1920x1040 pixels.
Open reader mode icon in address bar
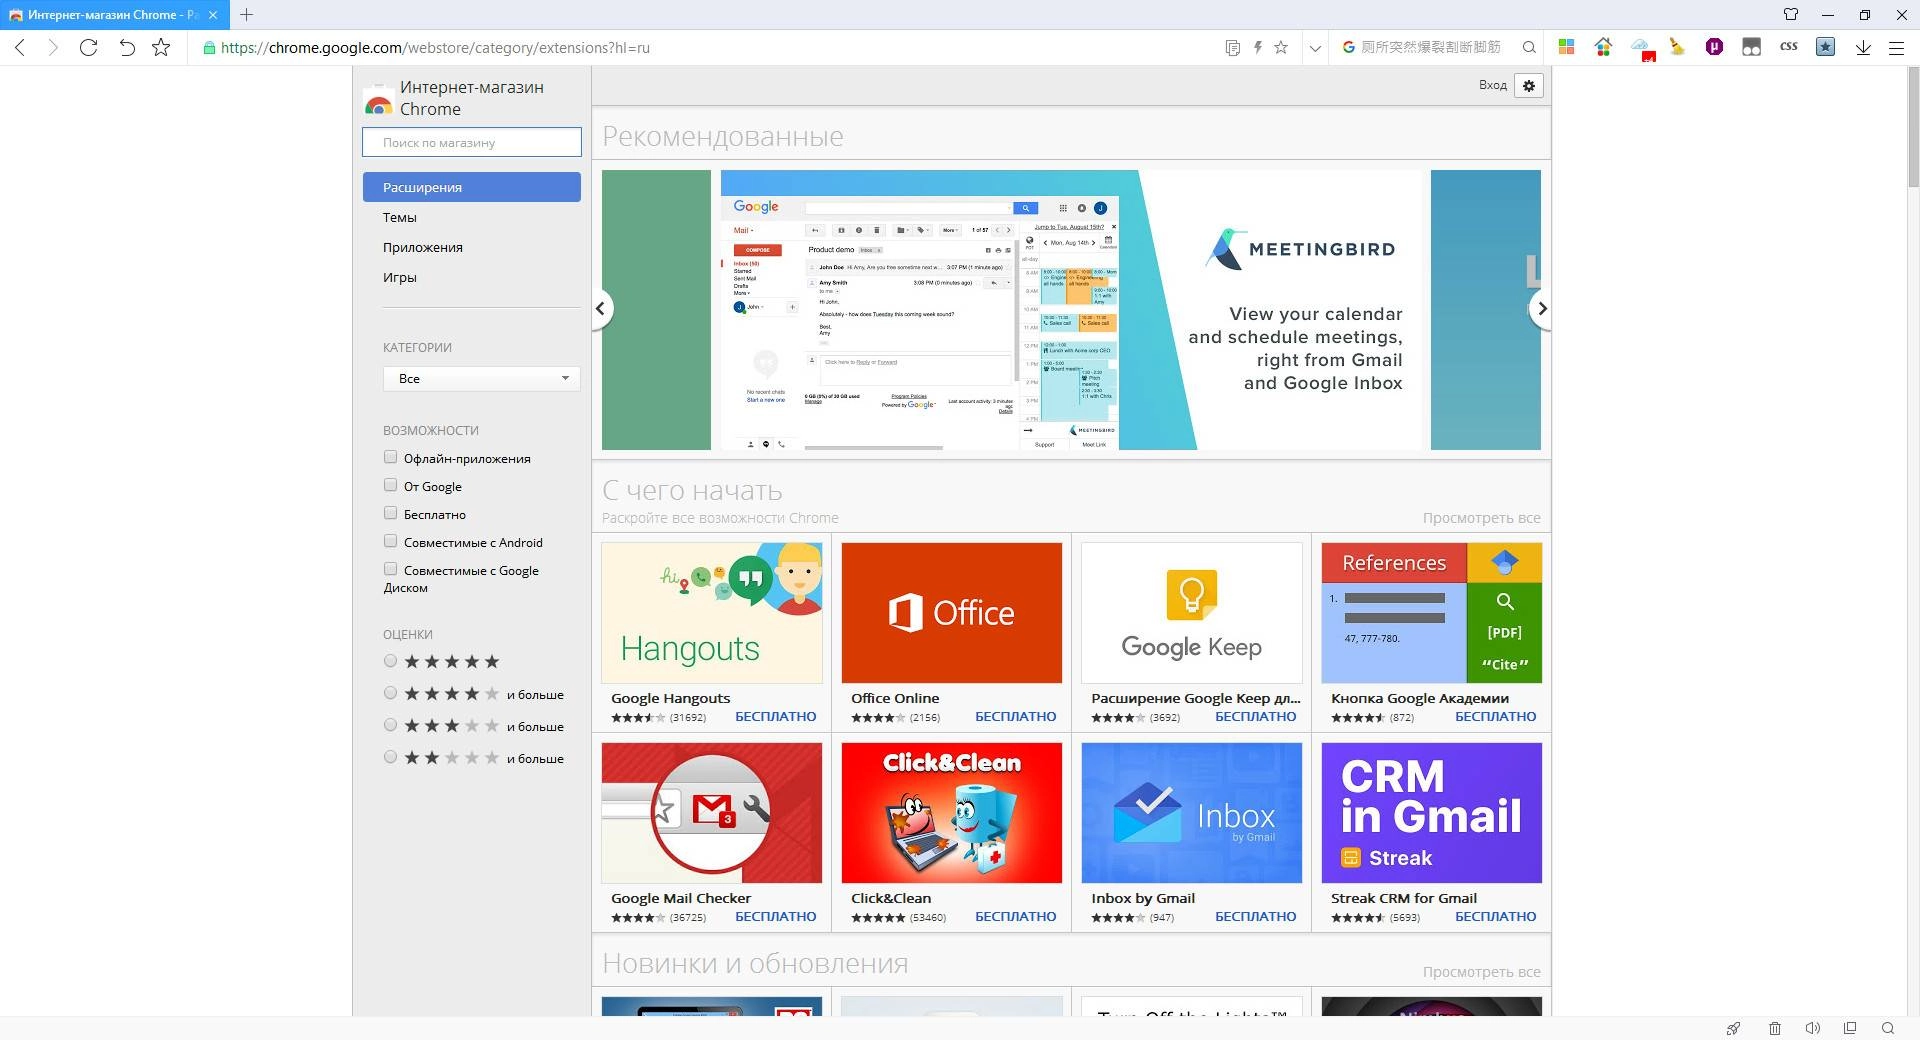1232,47
